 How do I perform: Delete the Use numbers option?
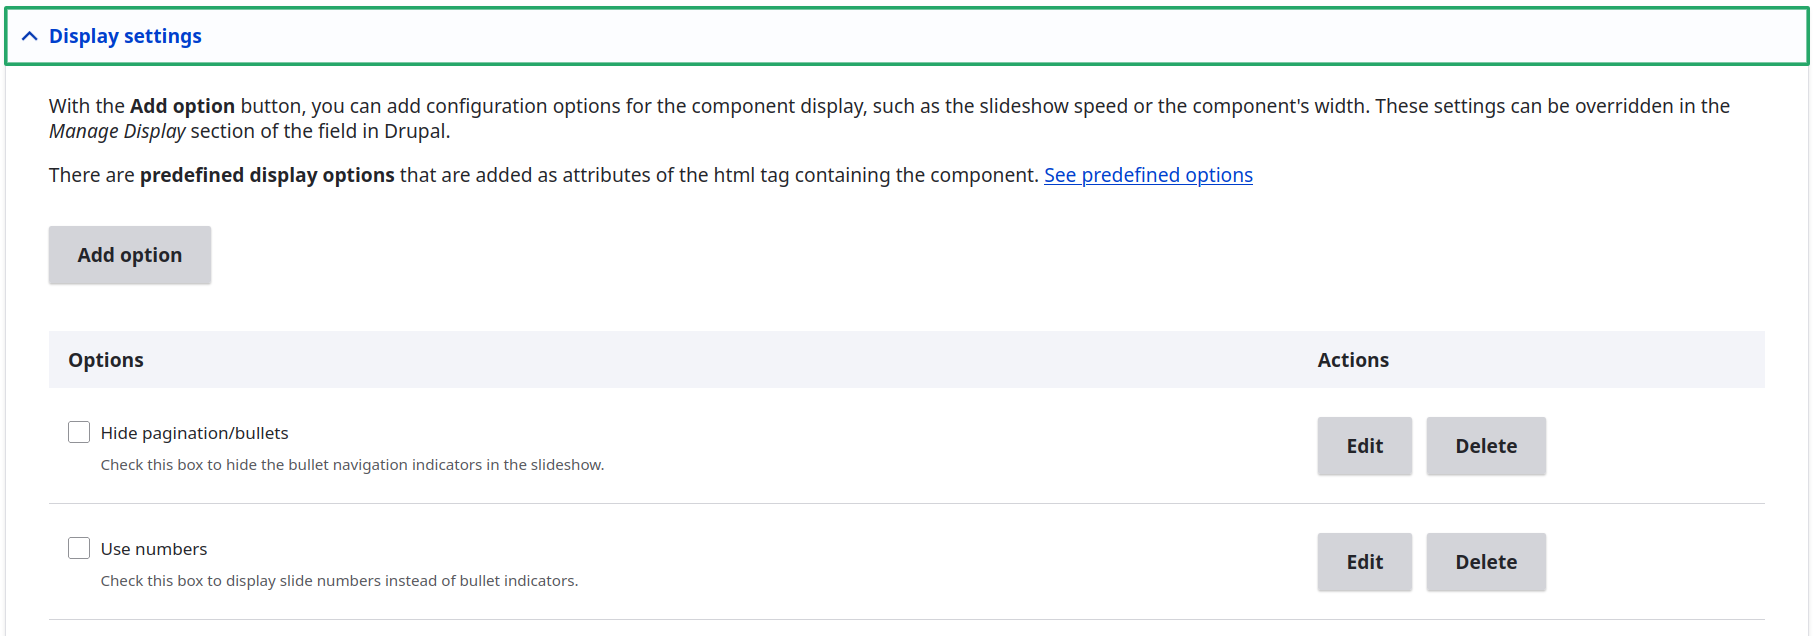click(1485, 561)
